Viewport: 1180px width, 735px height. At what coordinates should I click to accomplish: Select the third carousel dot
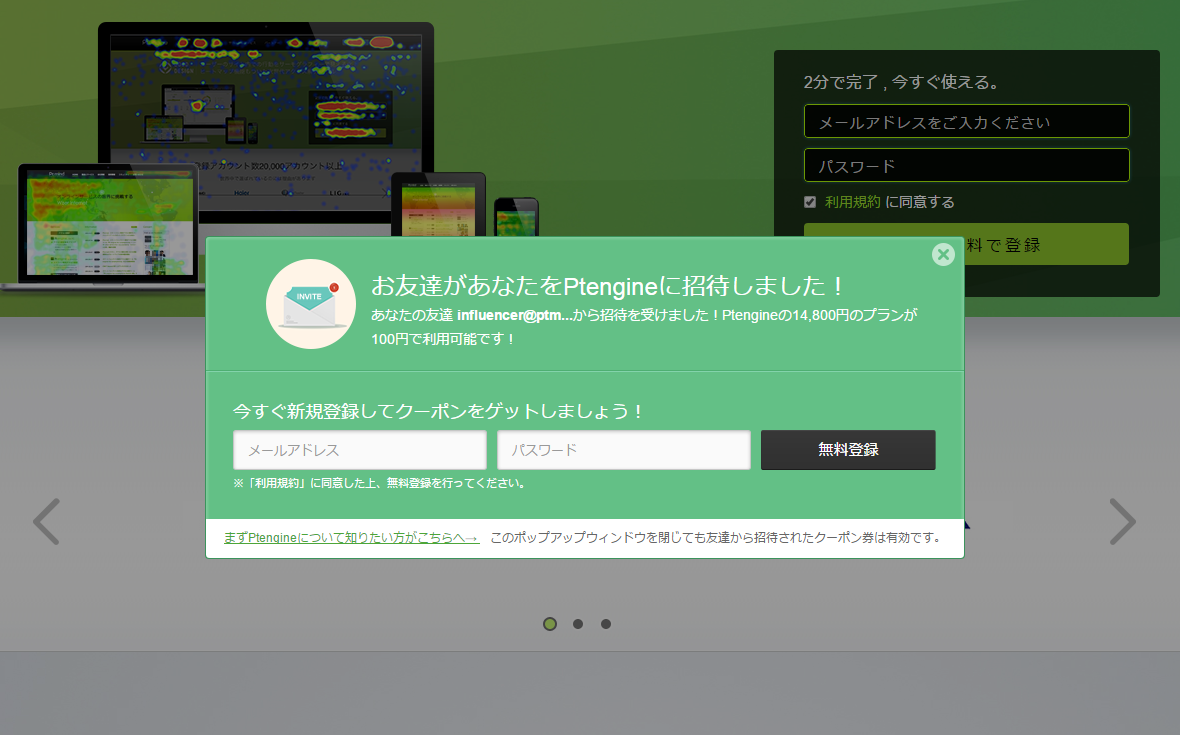point(606,624)
